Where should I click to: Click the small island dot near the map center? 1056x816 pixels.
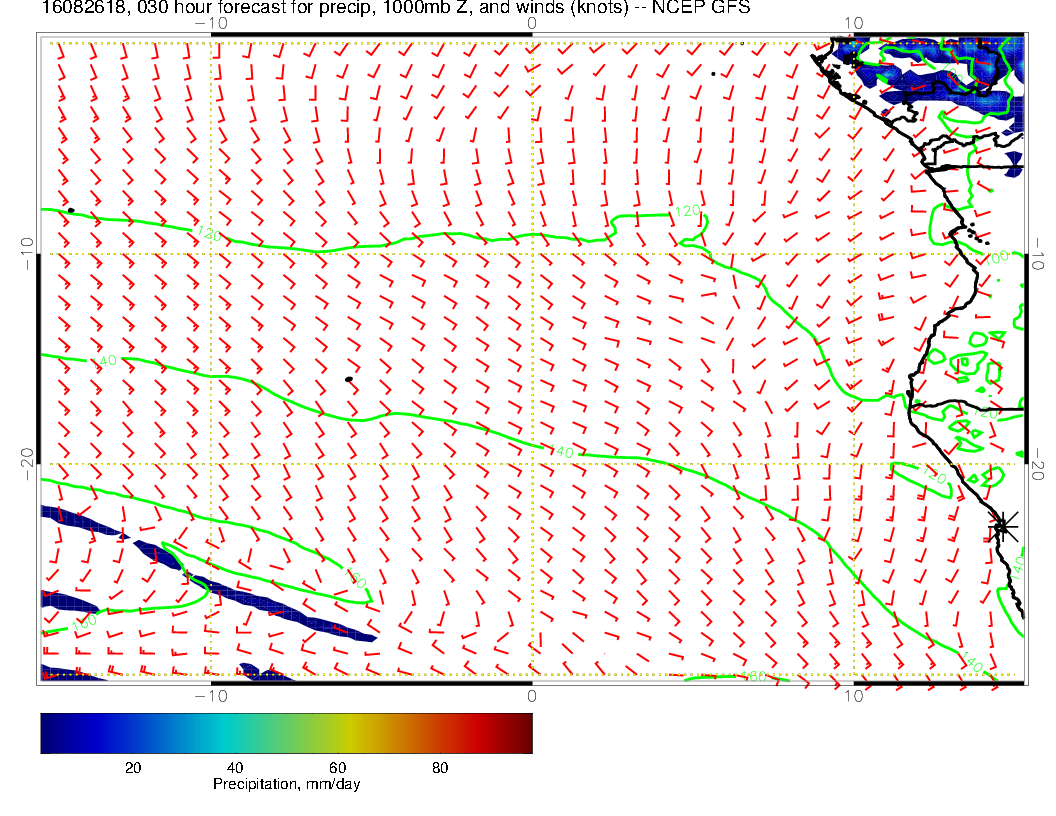(348, 380)
